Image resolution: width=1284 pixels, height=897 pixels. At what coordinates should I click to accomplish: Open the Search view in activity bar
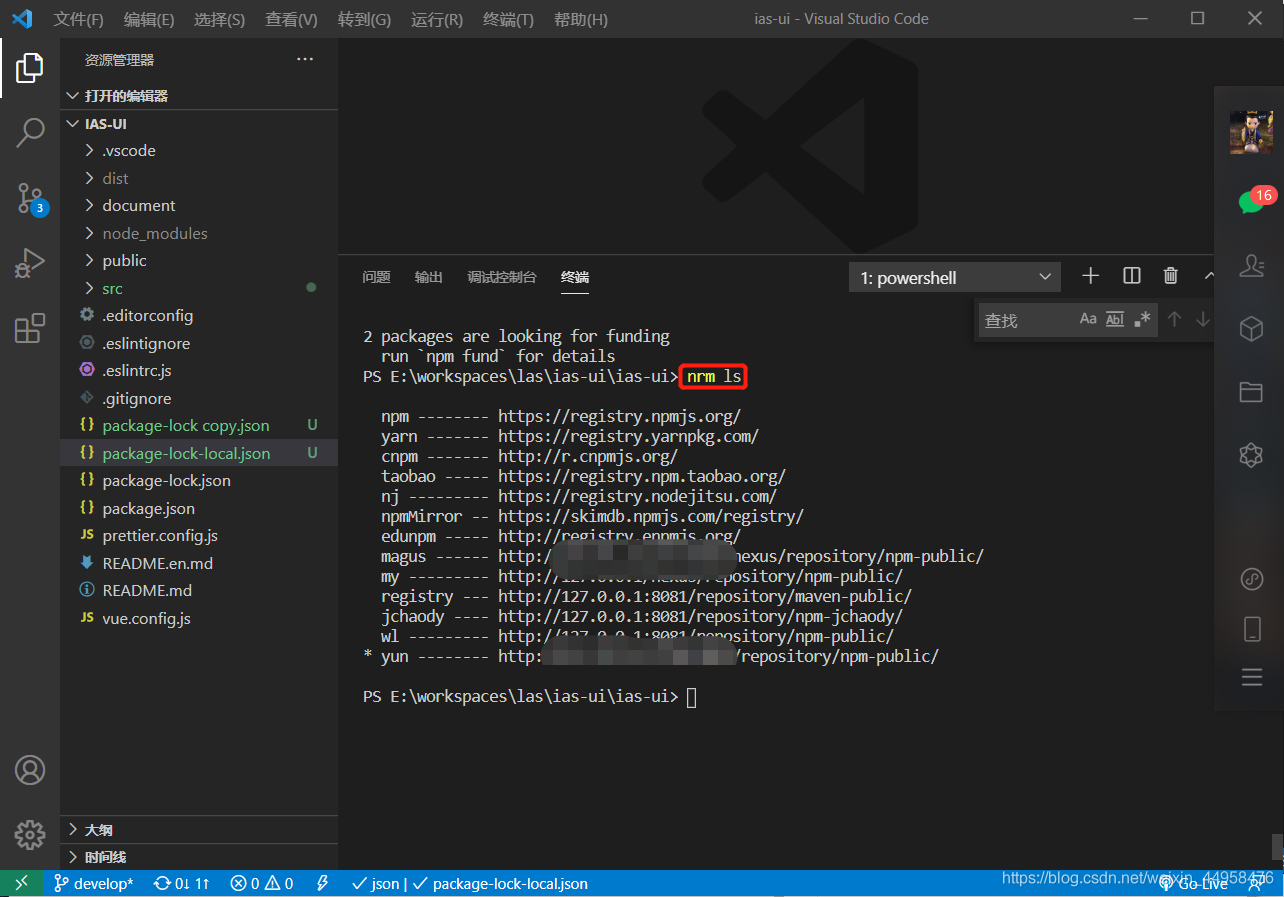[x=30, y=132]
